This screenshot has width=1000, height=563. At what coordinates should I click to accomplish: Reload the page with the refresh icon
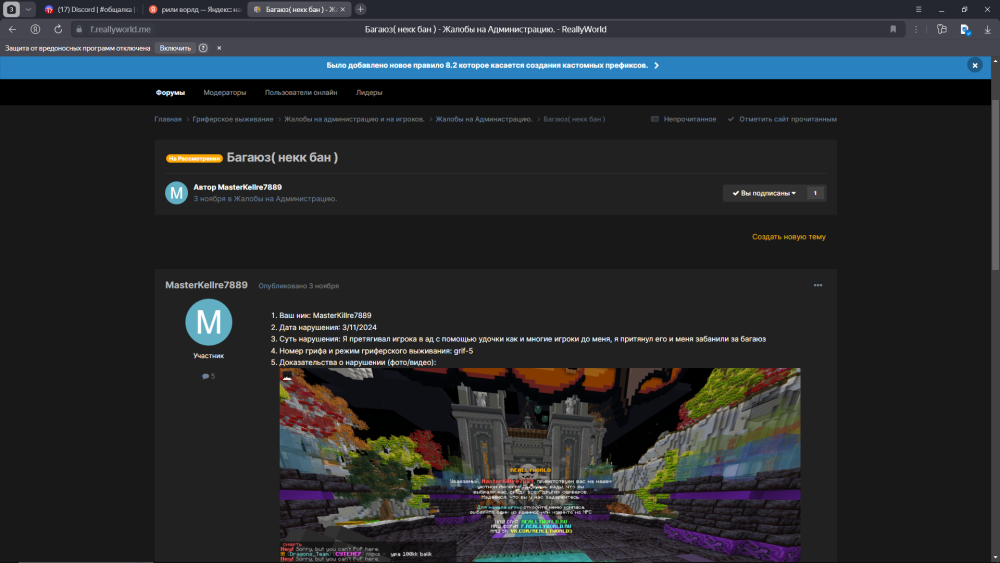click(58, 29)
